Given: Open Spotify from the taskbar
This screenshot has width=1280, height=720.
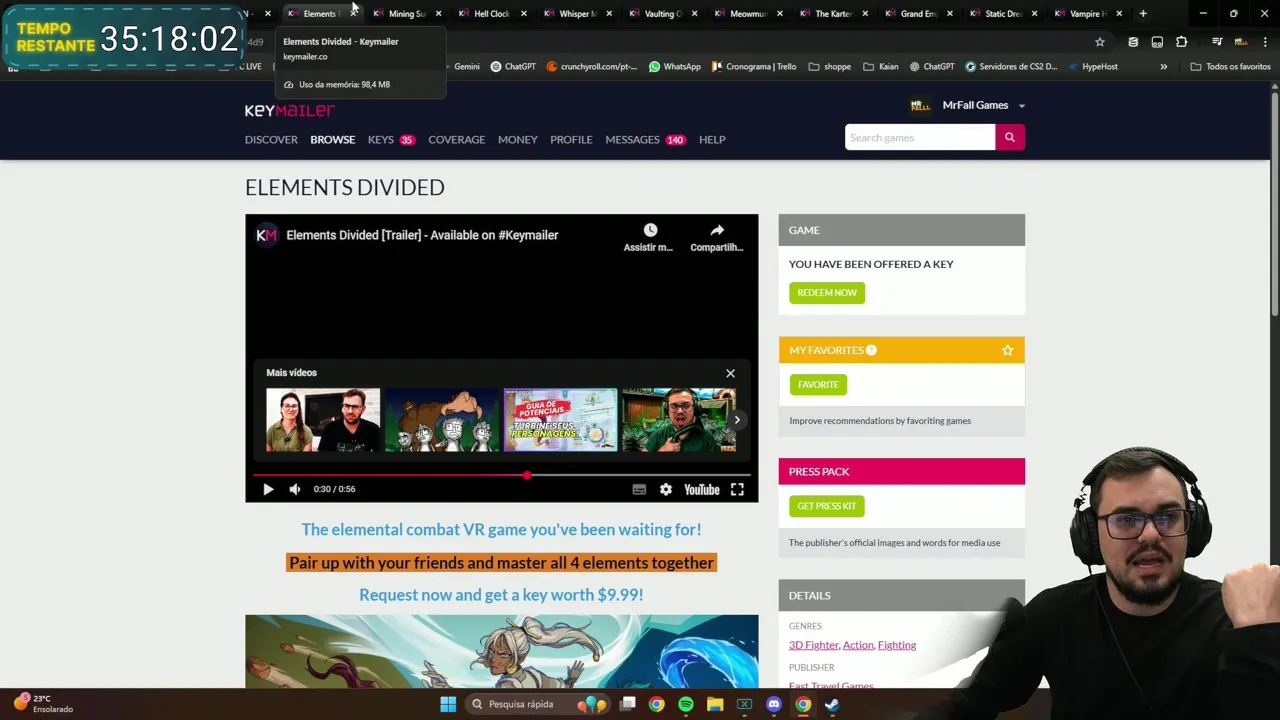Looking at the screenshot, I should [x=686, y=704].
